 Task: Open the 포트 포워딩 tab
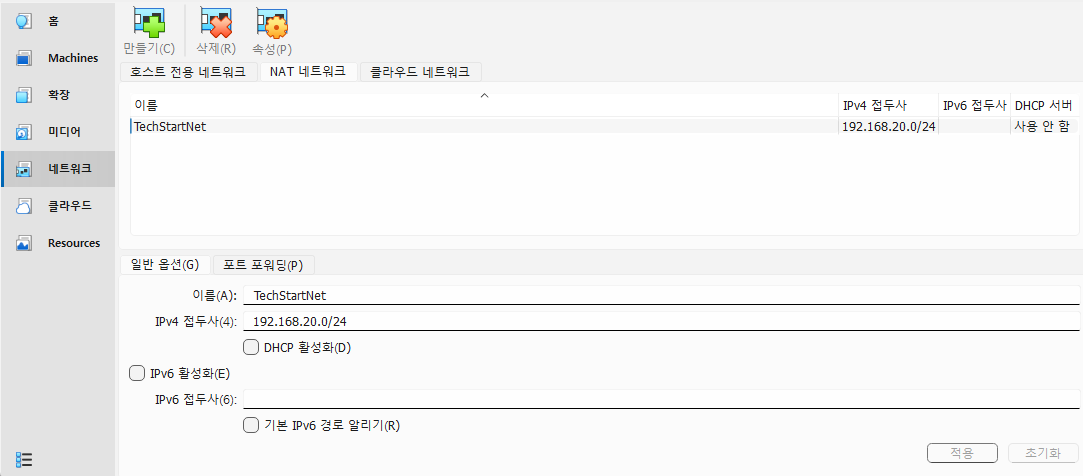coord(264,265)
